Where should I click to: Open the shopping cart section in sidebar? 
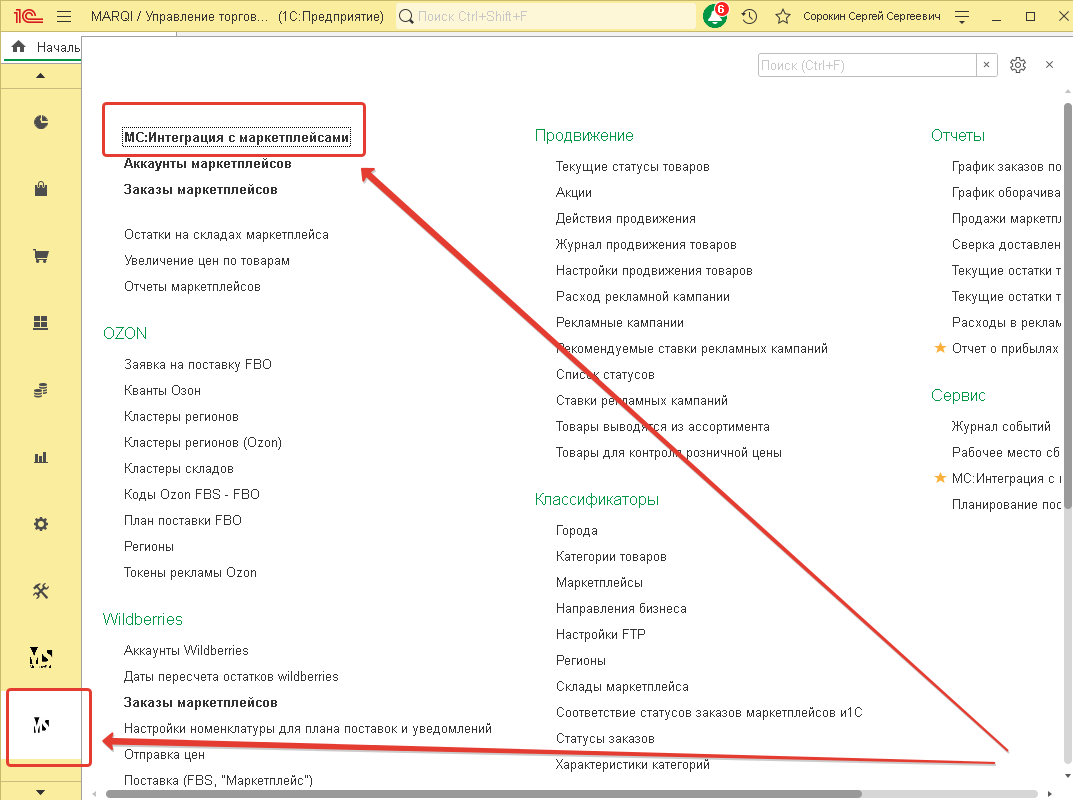coord(41,256)
